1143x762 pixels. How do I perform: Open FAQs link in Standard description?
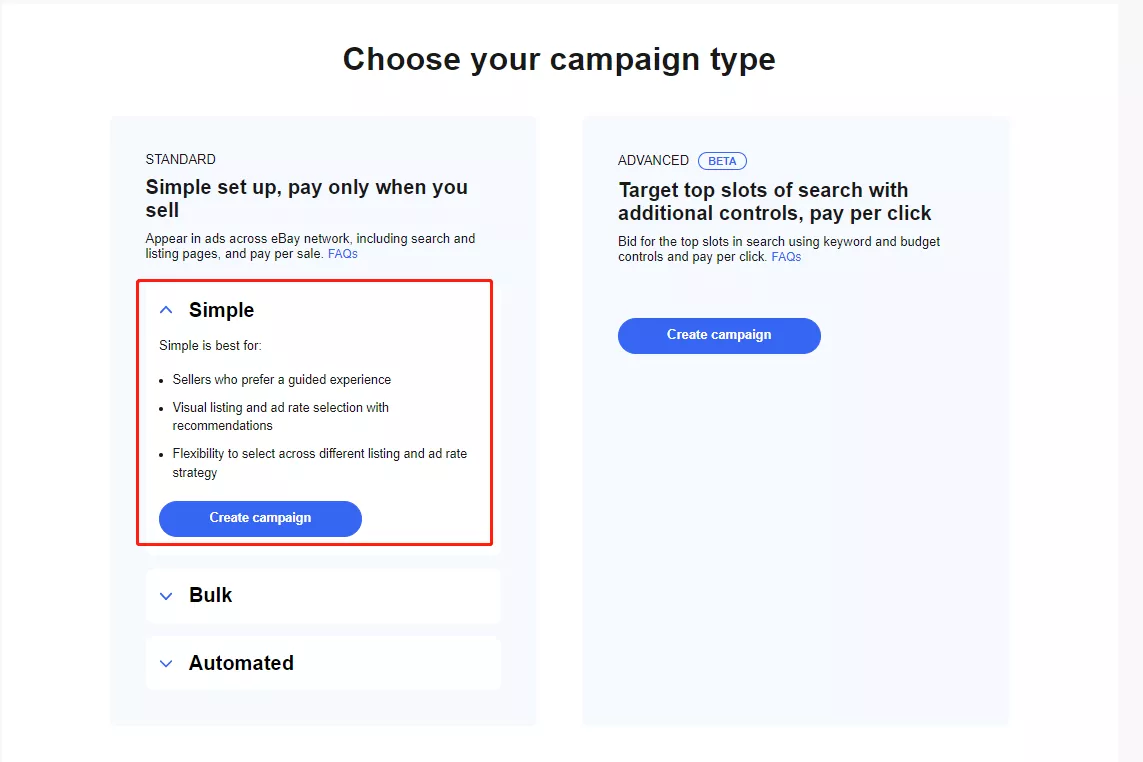343,254
